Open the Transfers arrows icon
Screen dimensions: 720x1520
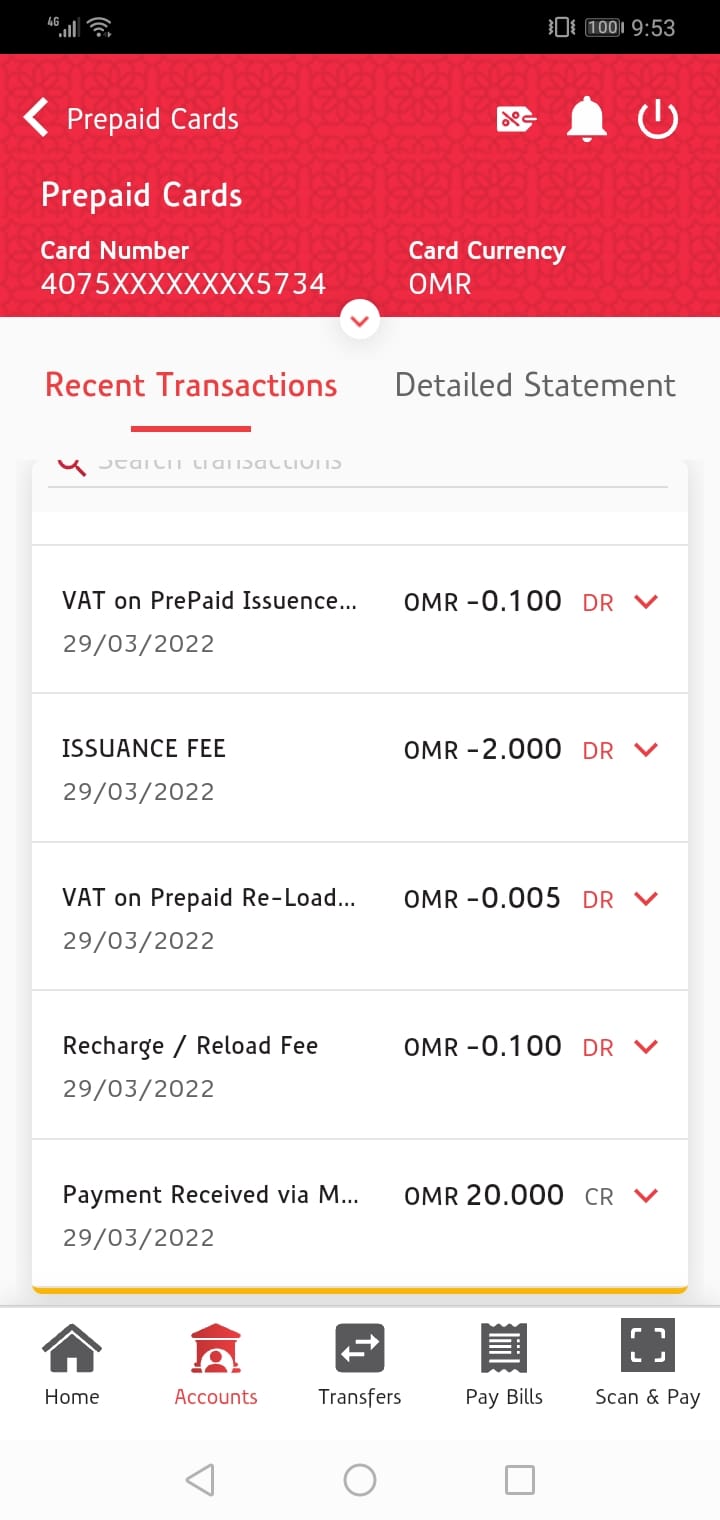coord(360,1364)
